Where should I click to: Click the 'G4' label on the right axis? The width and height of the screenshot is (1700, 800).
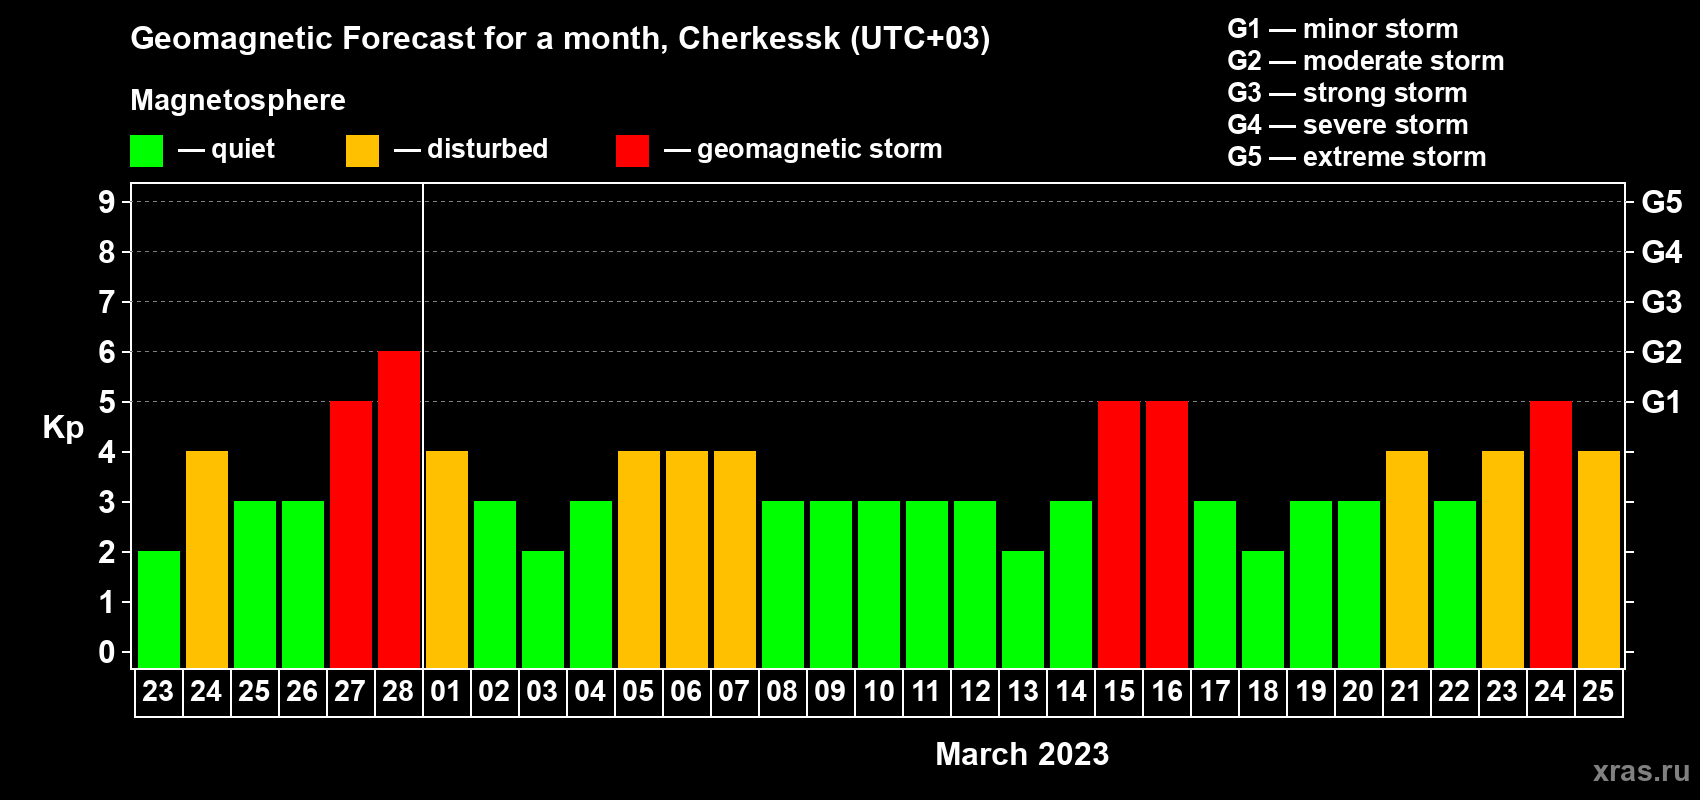coord(1662,252)
